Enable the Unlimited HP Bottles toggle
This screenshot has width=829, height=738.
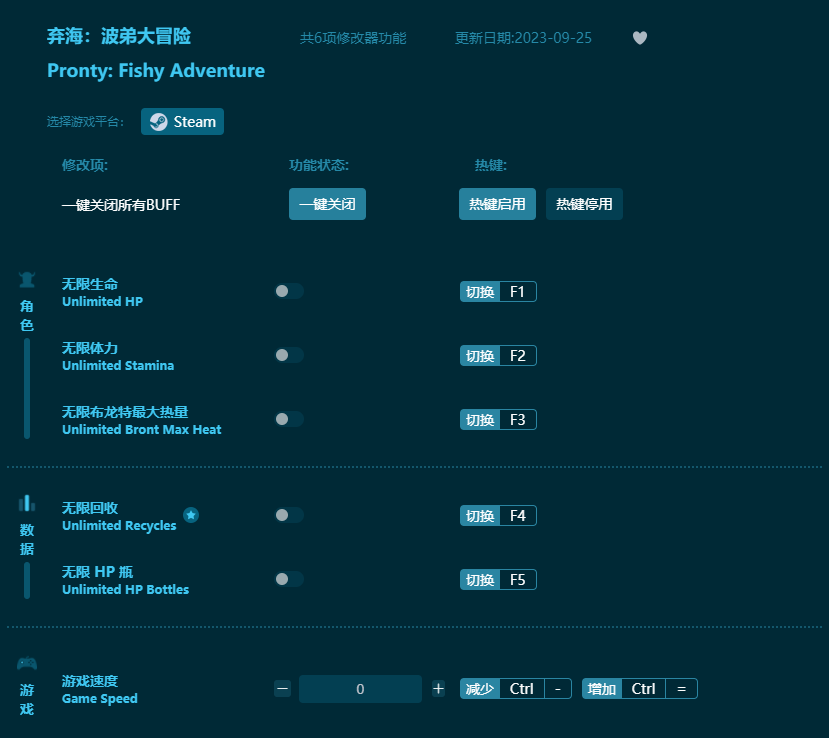click(x=288, y=579)
